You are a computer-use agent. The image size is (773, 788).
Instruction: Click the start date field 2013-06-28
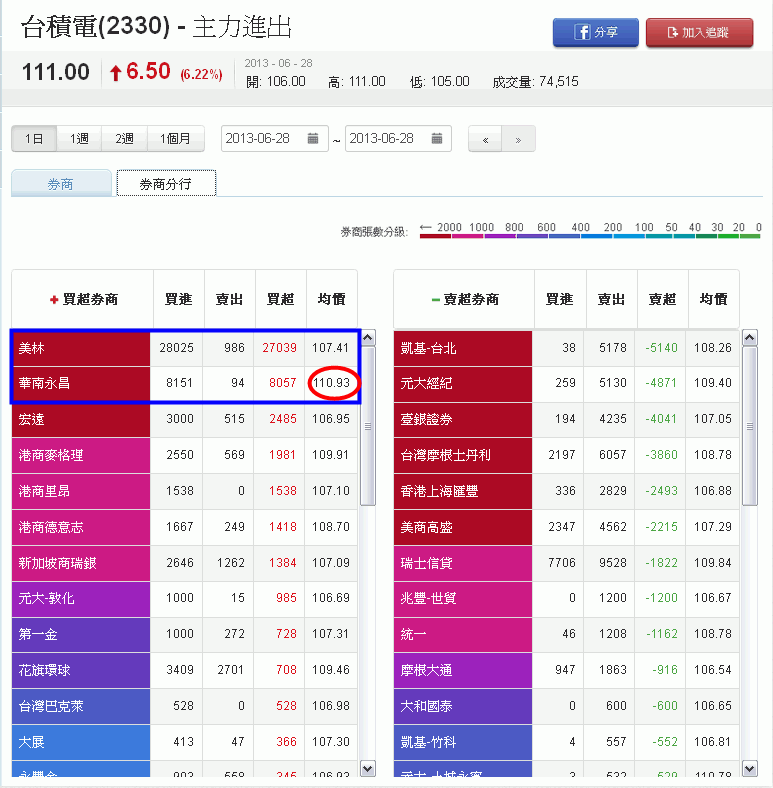[x=274, y=138]
